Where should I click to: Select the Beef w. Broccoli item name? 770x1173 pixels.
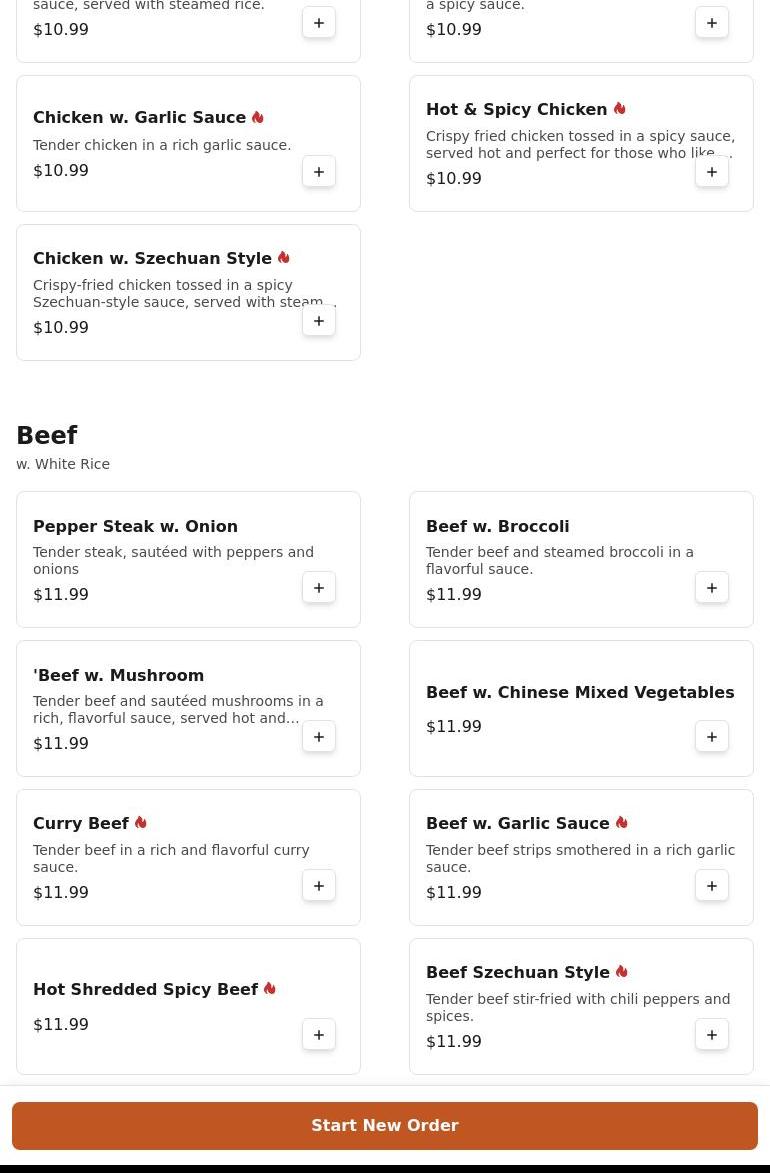click(x=497, y=526)
